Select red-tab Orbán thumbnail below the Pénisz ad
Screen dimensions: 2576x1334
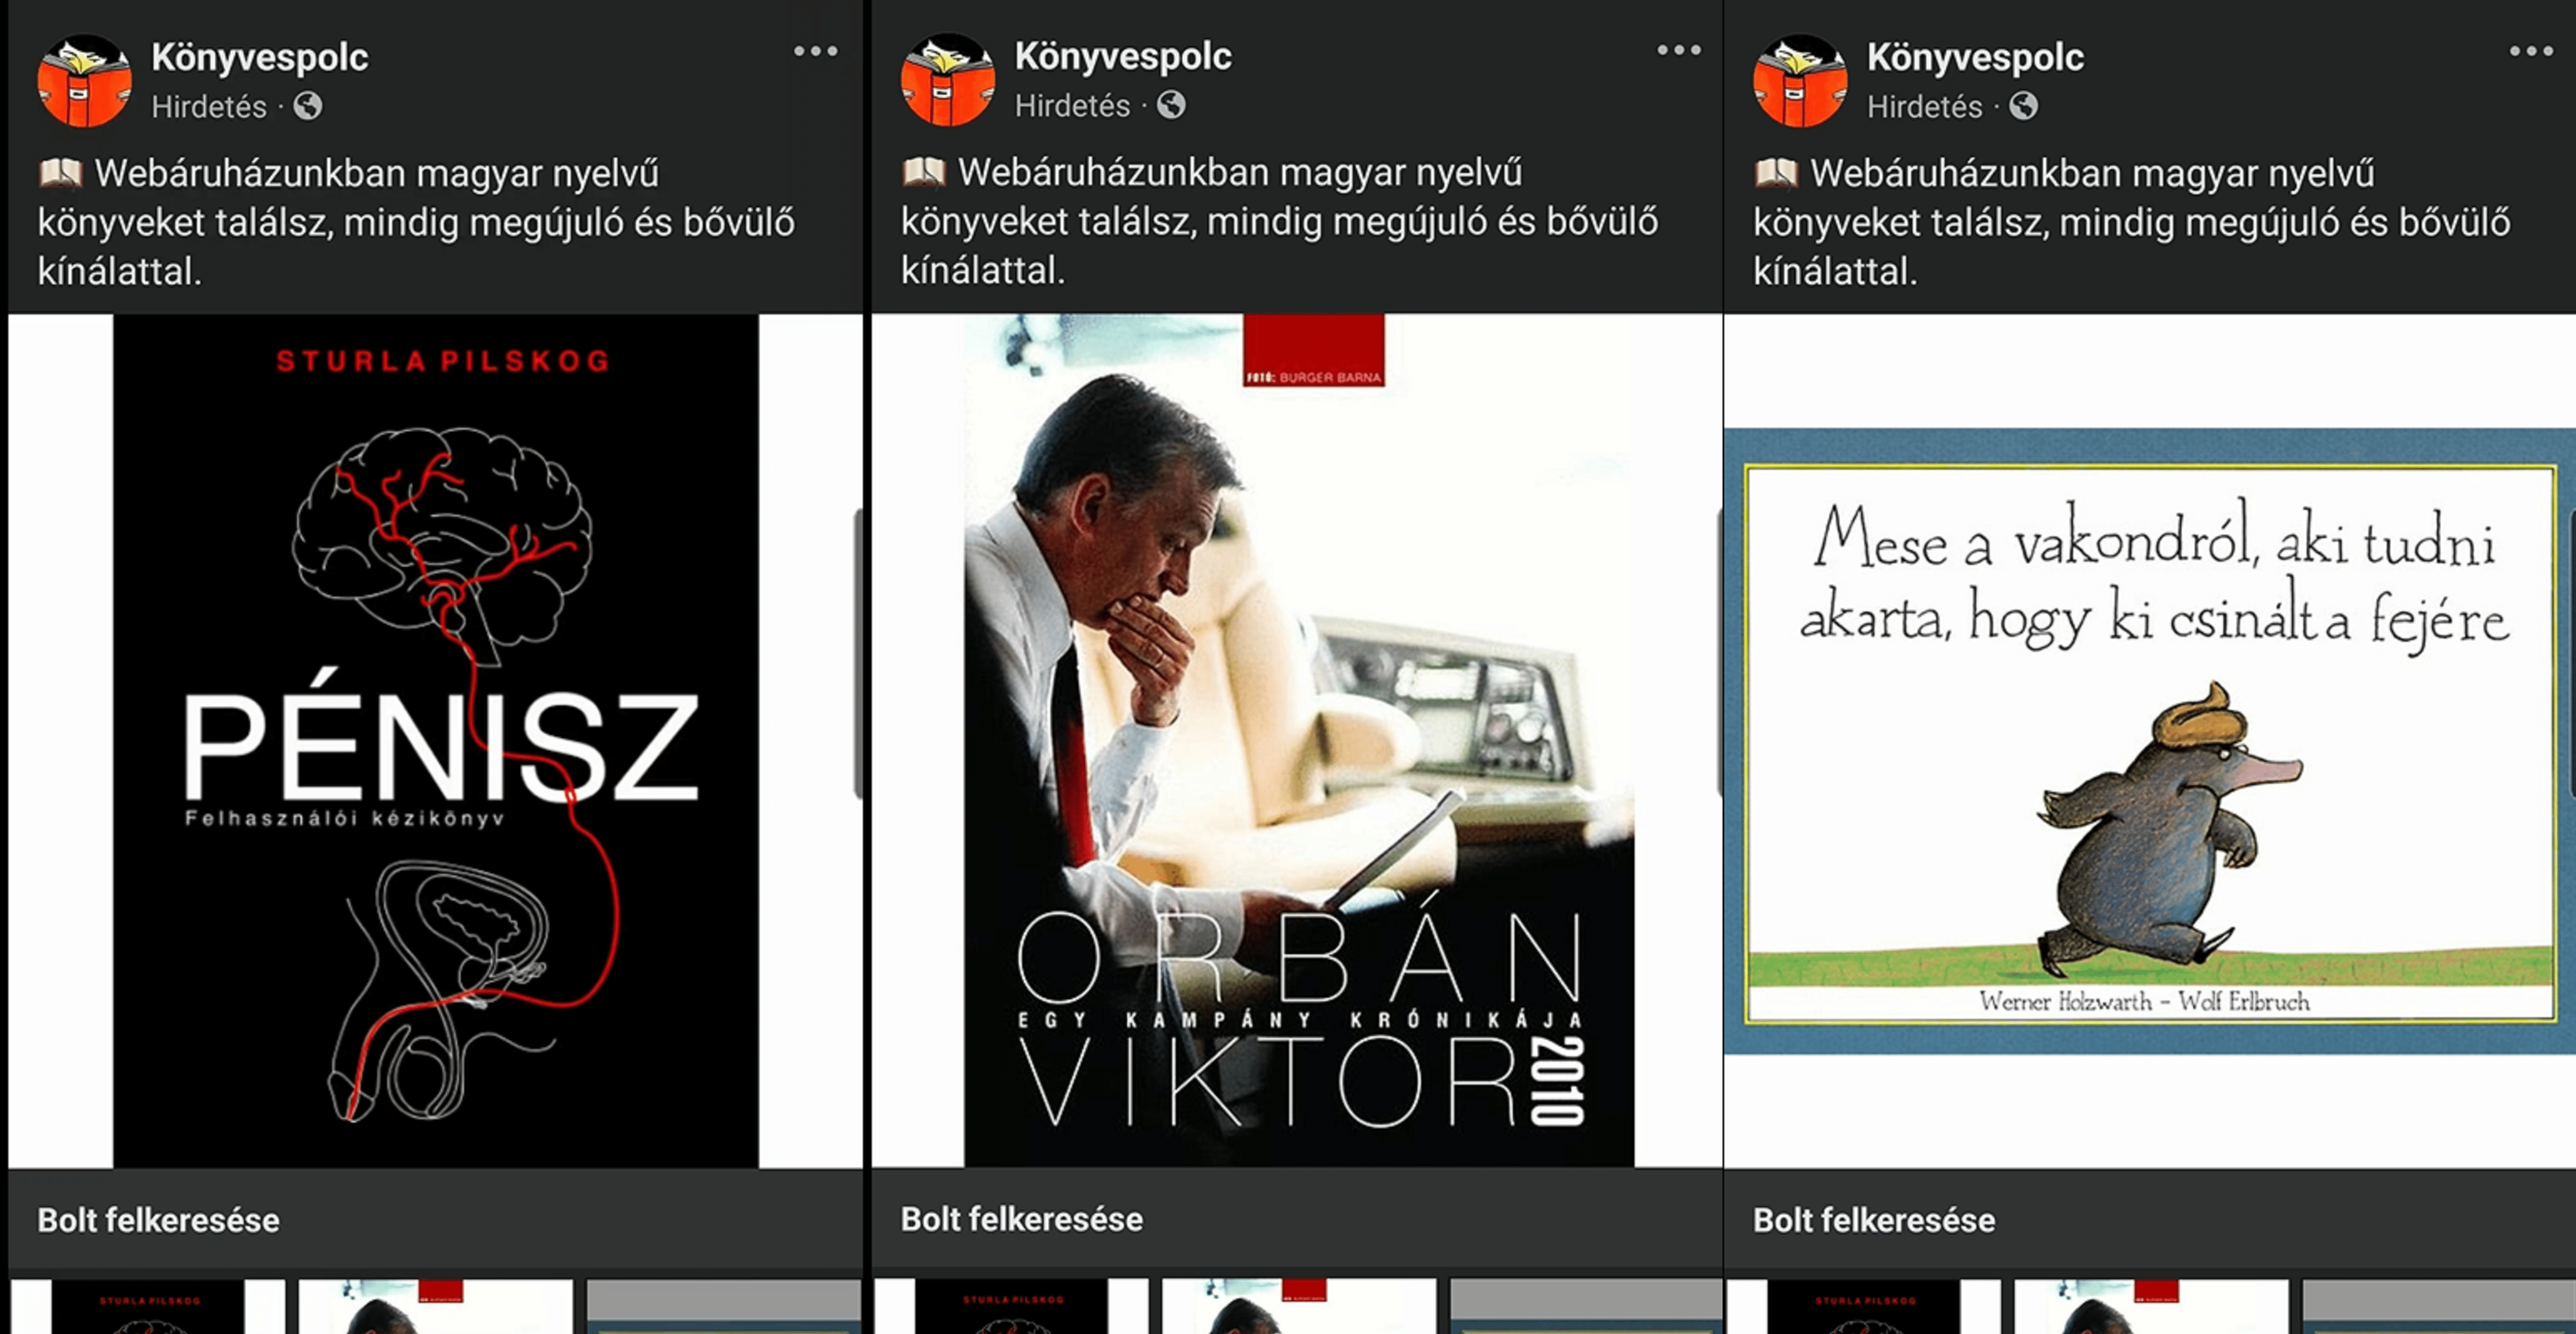point(436,1307)
